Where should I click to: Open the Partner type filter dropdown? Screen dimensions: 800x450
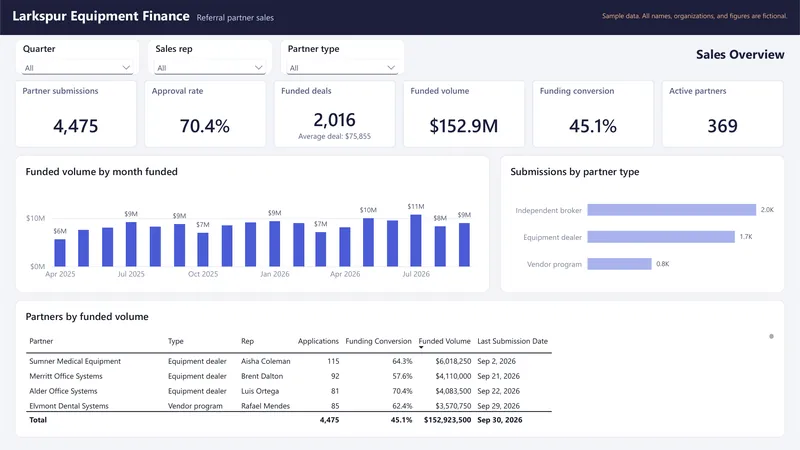tap(342, 68)
